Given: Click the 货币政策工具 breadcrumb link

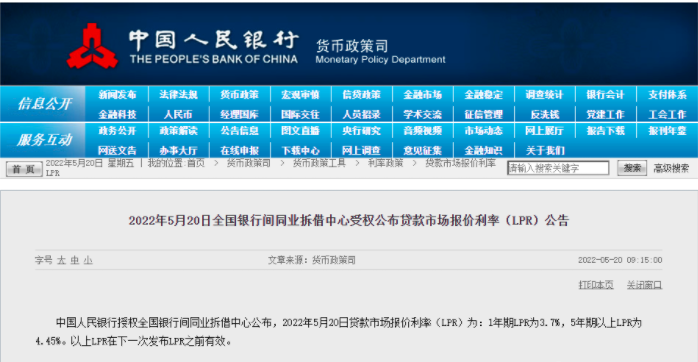Looking at the screenshot, I should (x=319, y=163).
